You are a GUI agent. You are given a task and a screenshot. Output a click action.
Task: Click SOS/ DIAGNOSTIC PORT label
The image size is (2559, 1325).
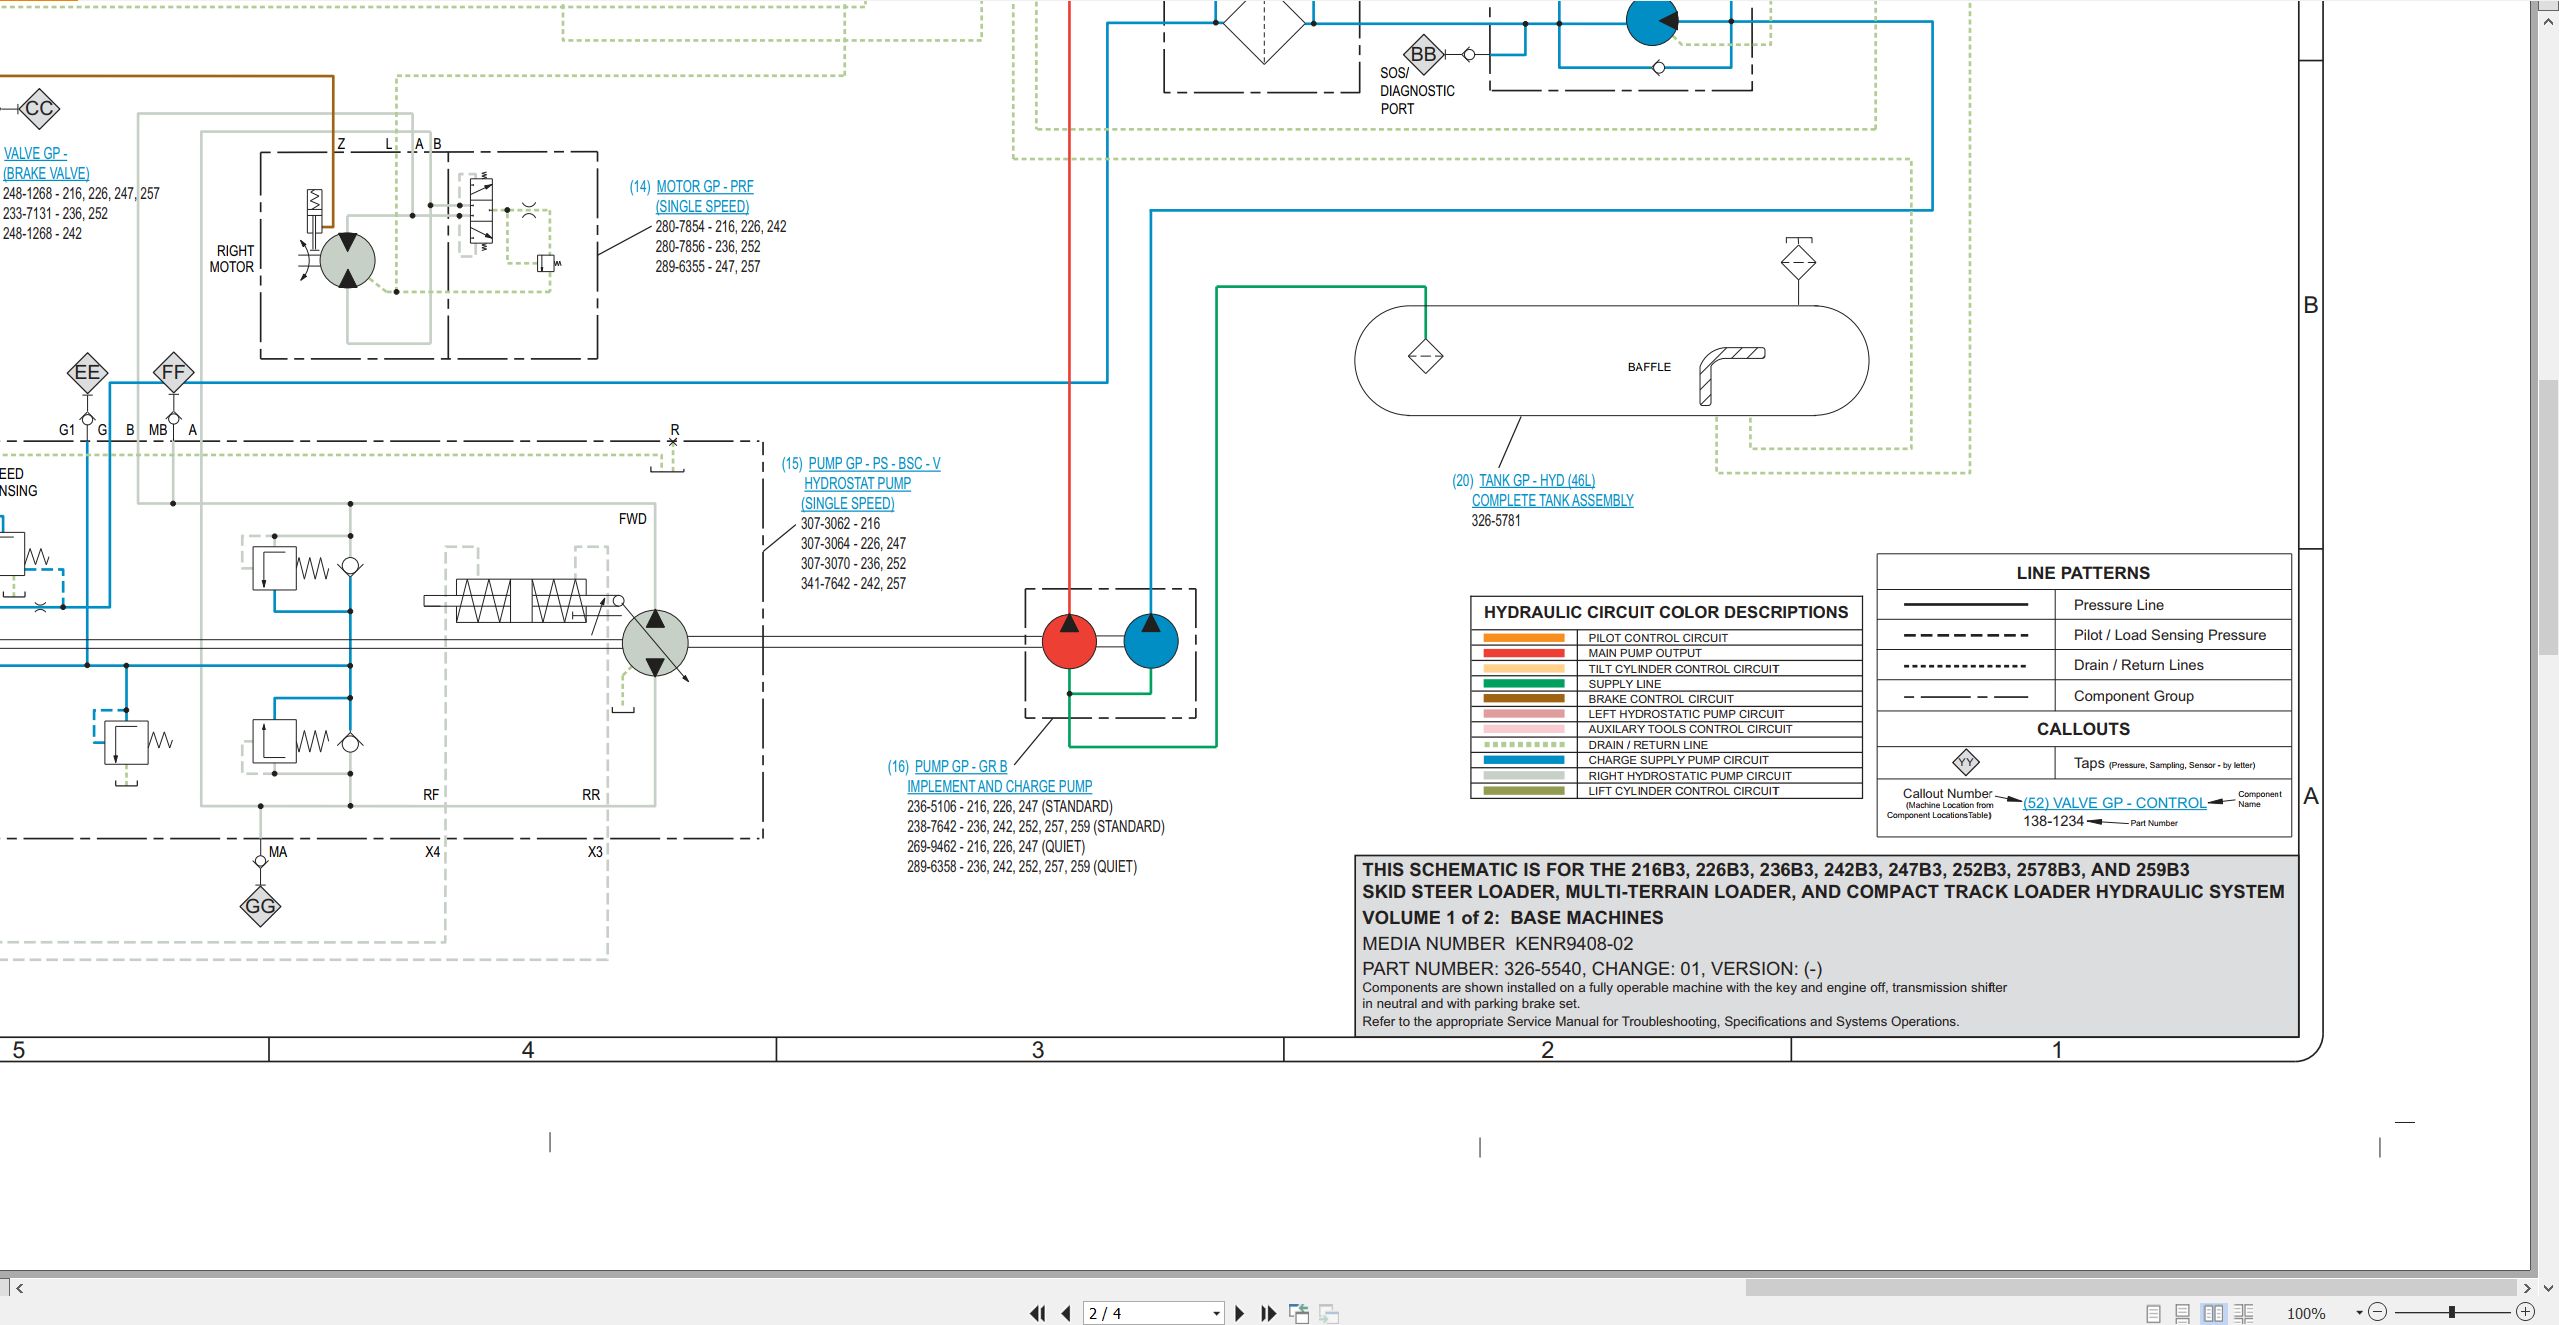[x=1417, y=91]
